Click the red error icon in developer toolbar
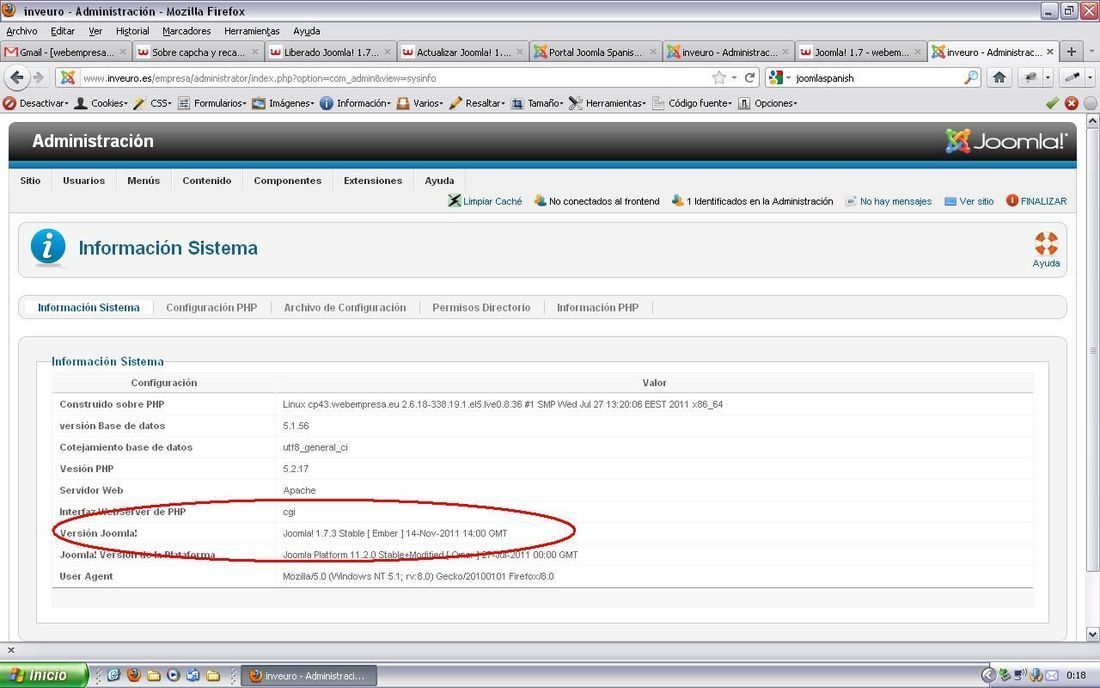Screen dimensions: 1100x688 [1071, 103]
